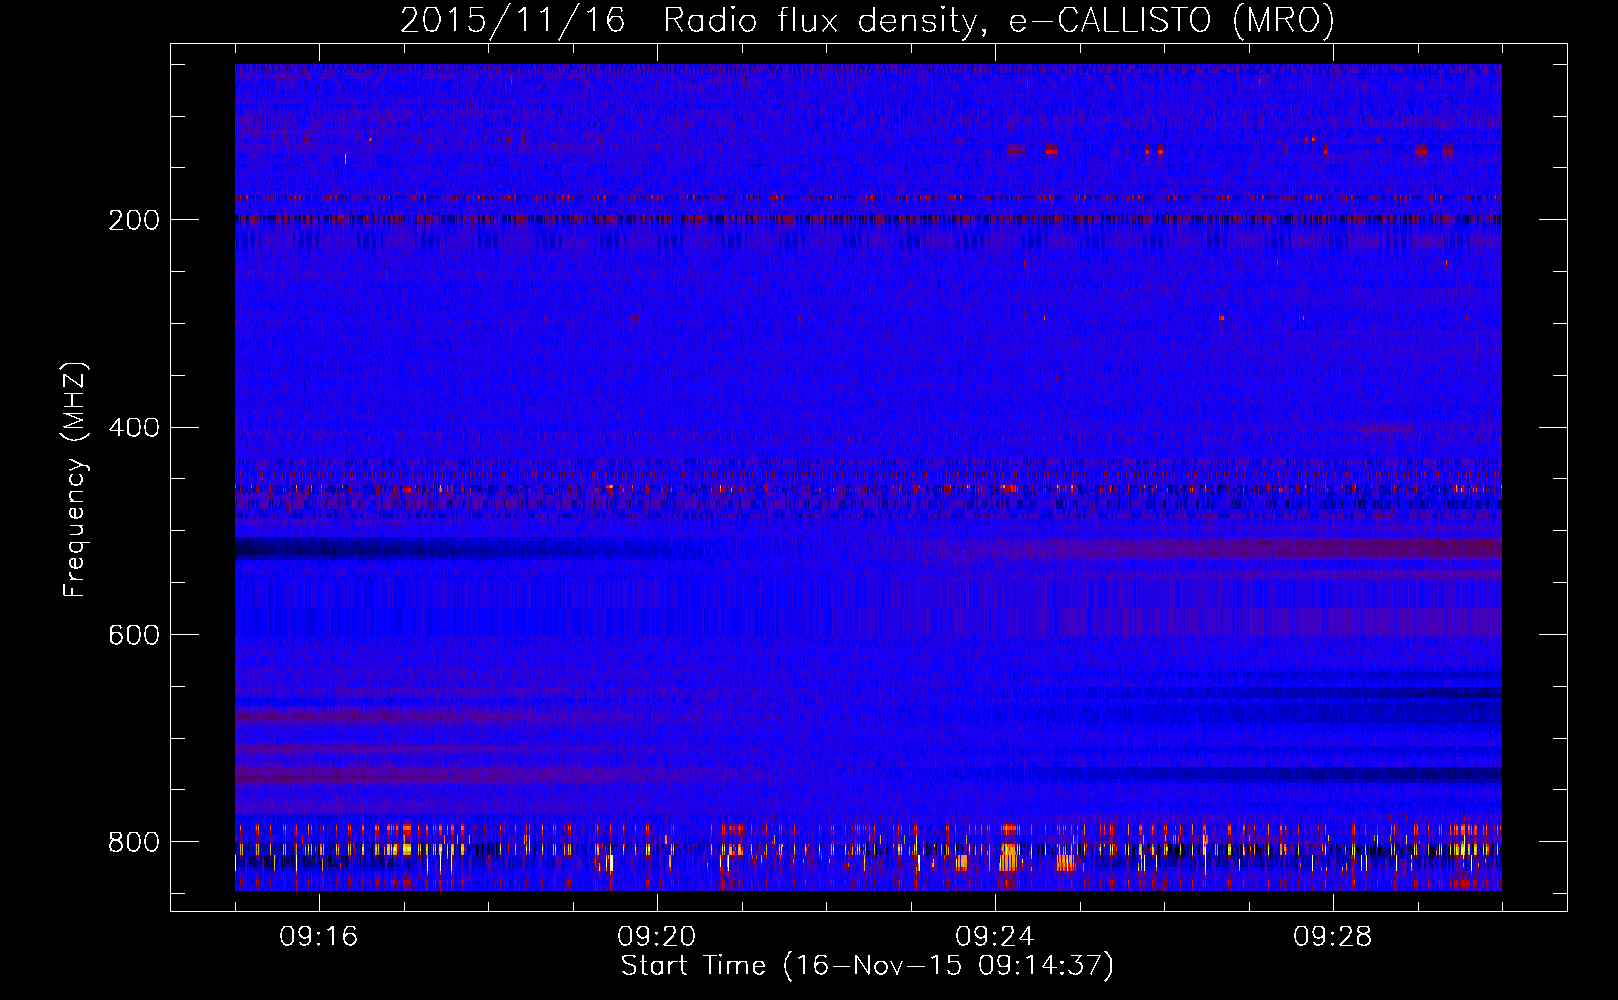
Task: Click the 800 frequency tick label
Action: (x=133, y=843)
